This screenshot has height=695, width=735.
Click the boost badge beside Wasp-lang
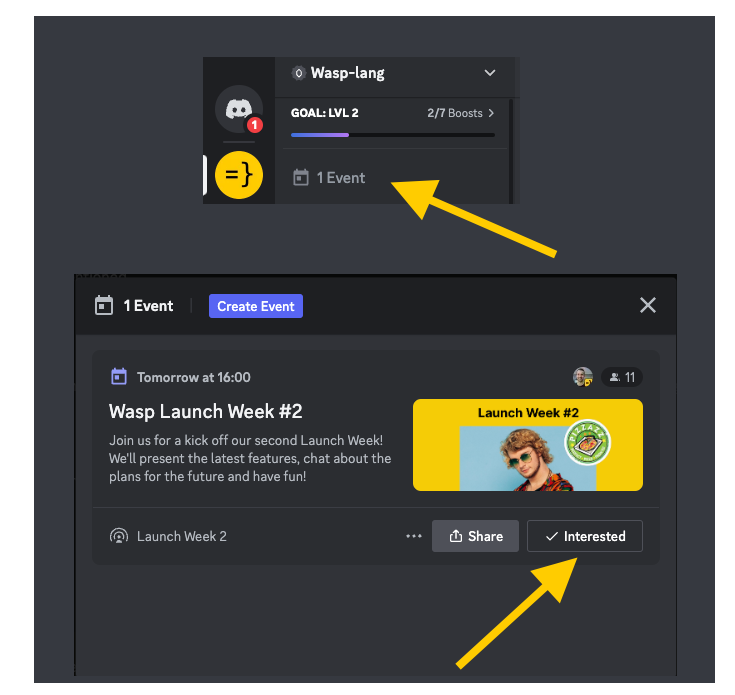click(x=298, y=73)
